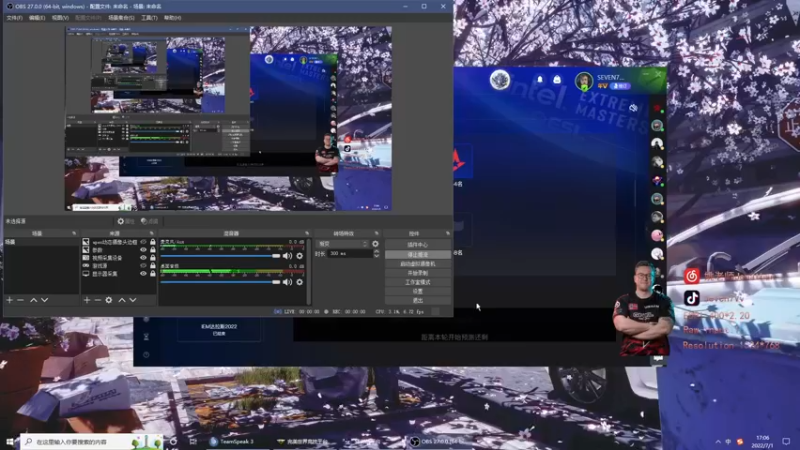
Task: Move the scene down in list
Action: [44, 300]
